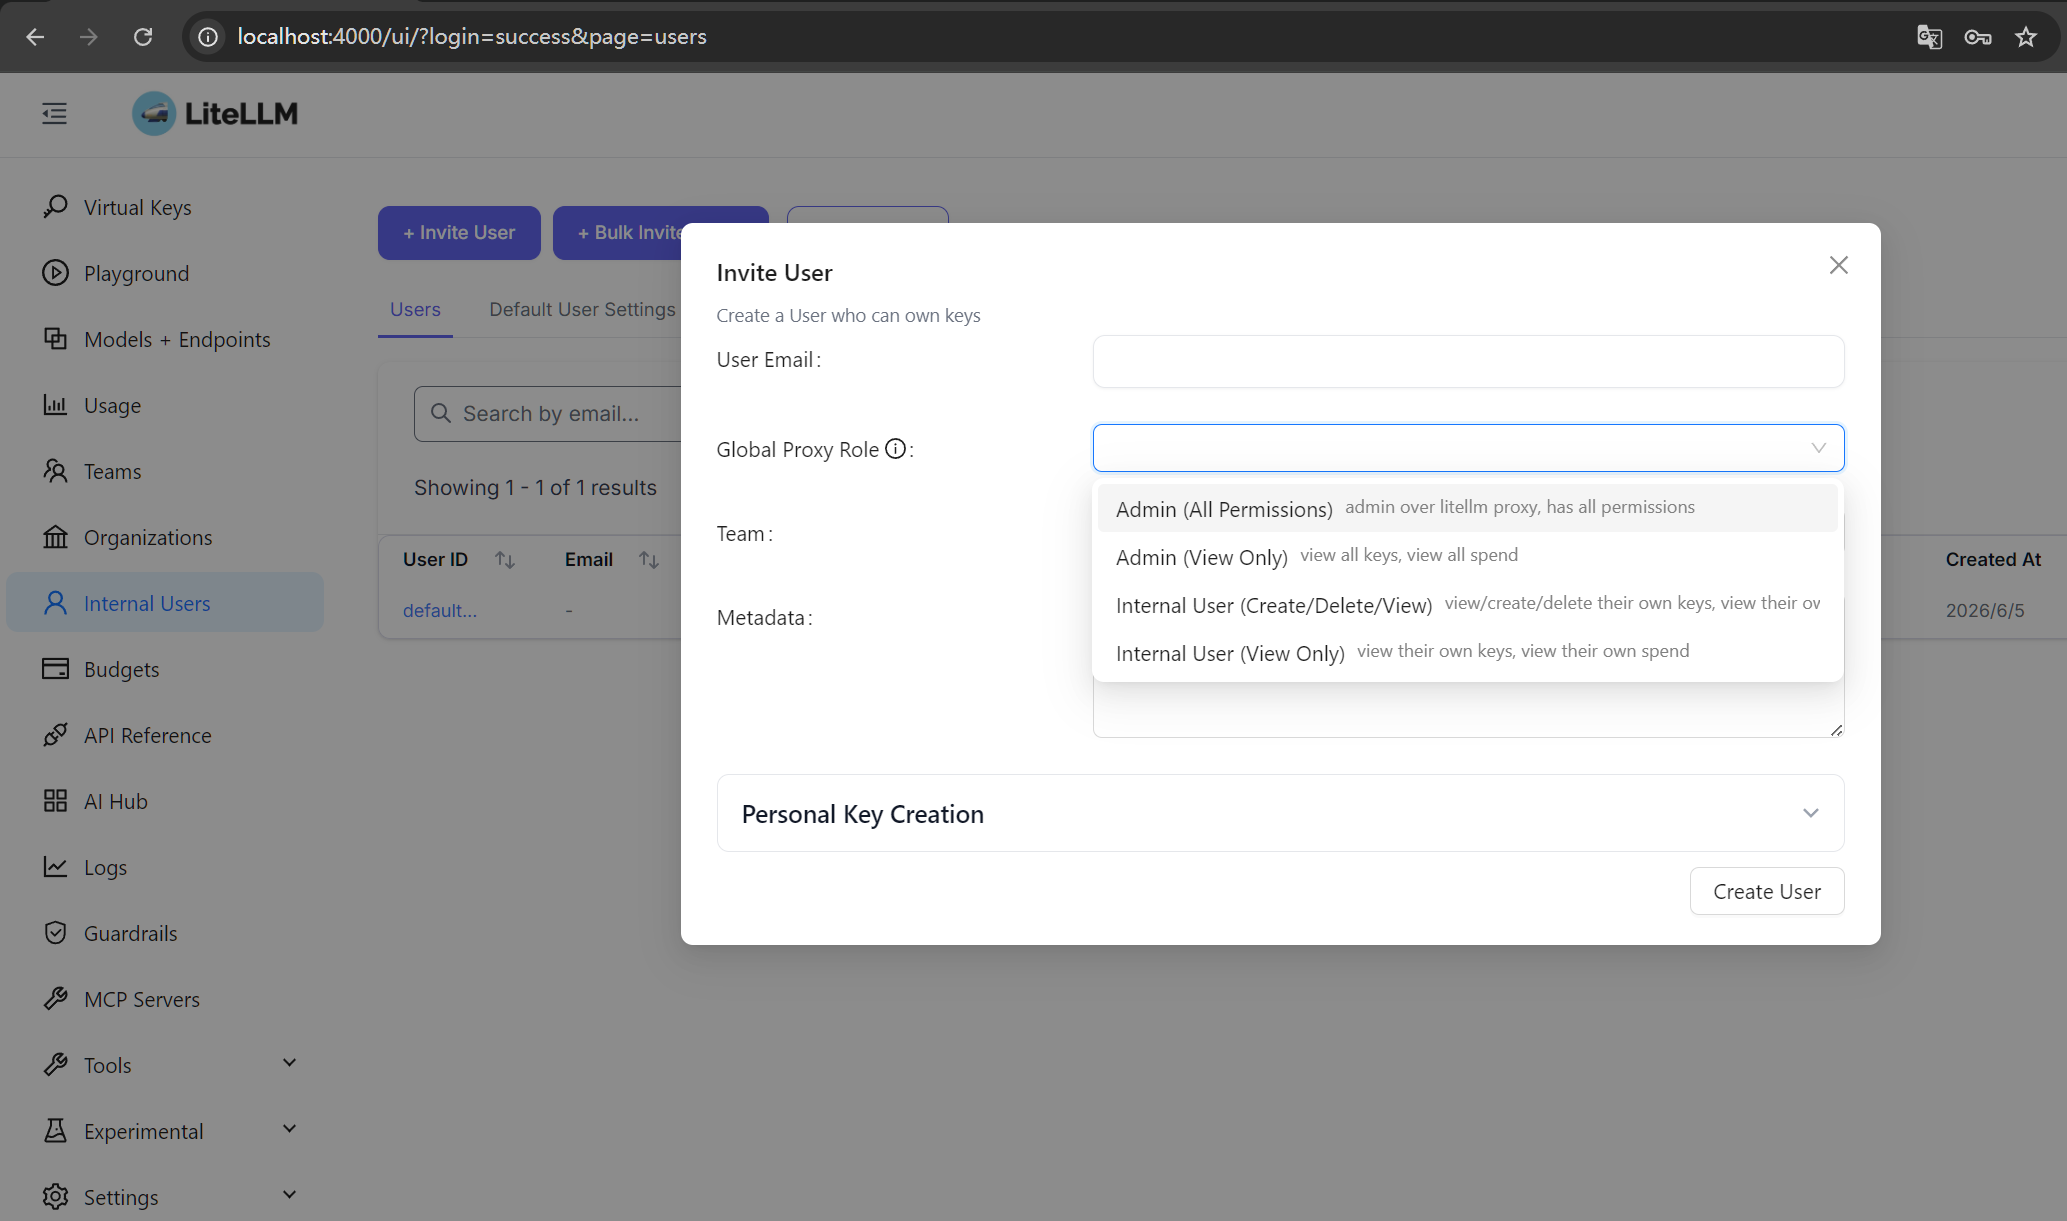
Task: Switch to Default User Settings tab
Action: point(582,310)
